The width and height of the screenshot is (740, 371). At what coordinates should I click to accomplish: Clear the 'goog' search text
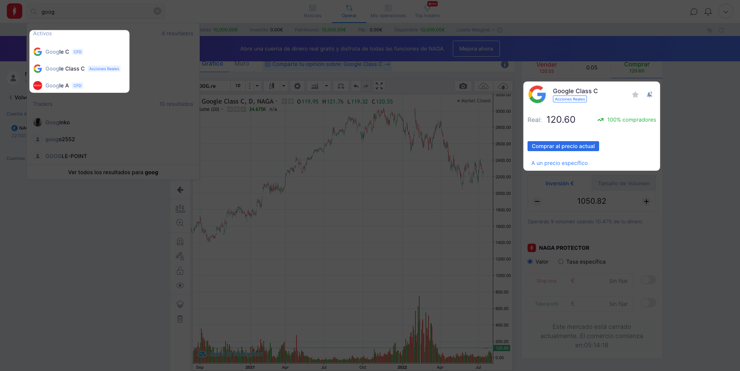pos(157,11)
